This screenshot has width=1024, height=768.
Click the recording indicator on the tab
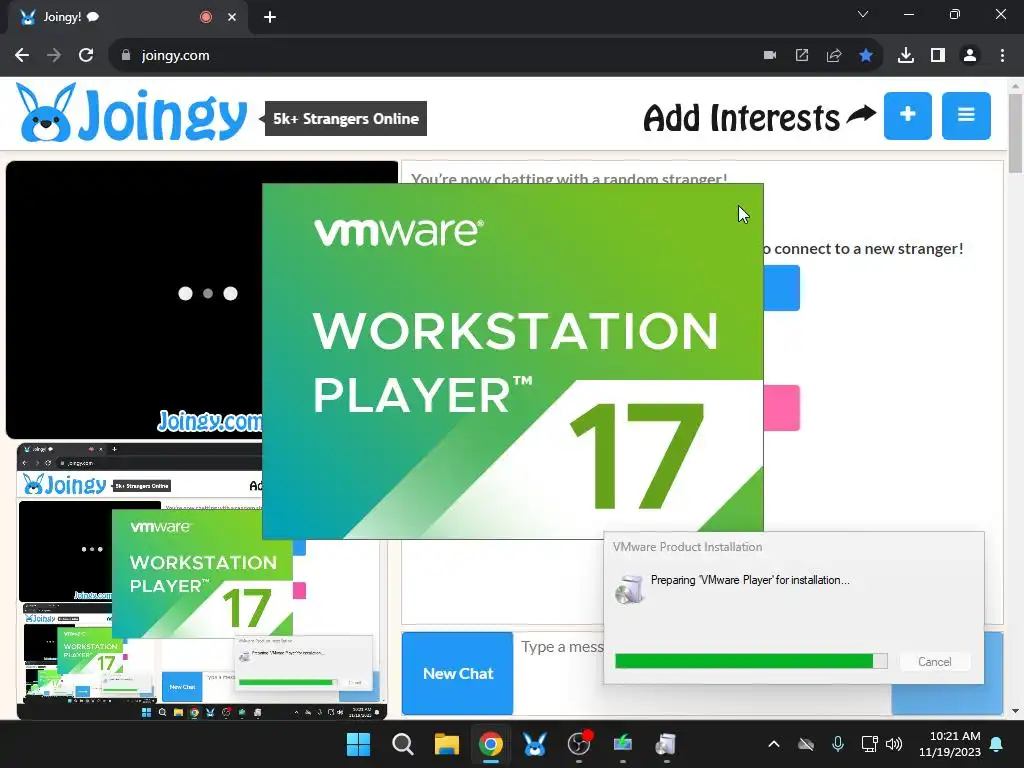[x=206, y=17]
